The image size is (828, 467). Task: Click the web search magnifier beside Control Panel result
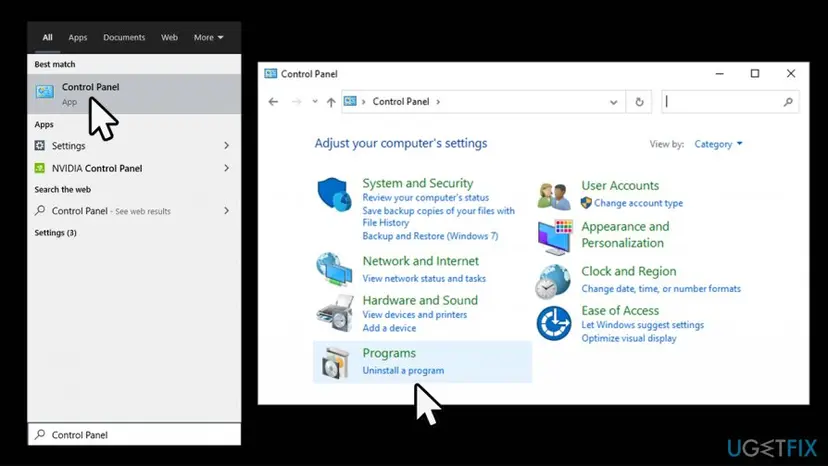[x=40, y=210]
